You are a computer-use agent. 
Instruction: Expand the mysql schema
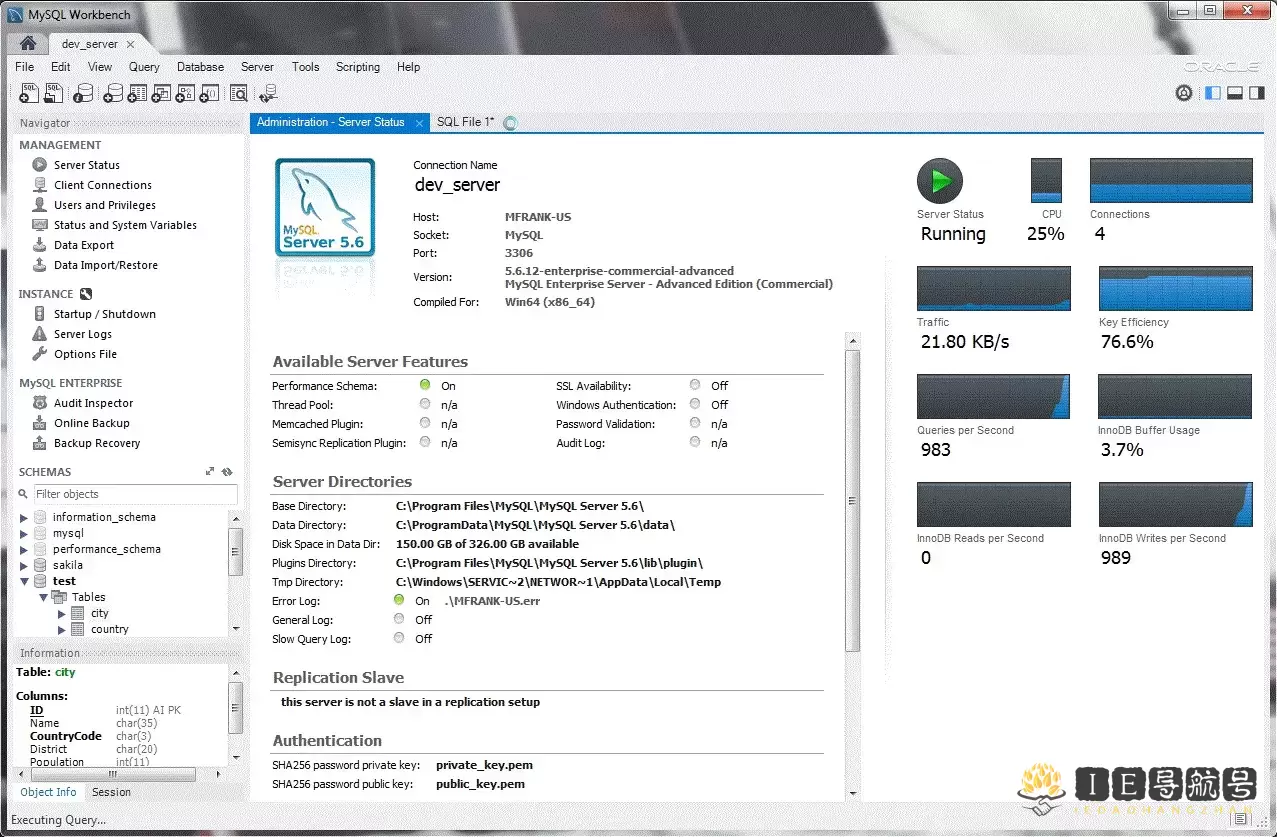coord(25,533)
